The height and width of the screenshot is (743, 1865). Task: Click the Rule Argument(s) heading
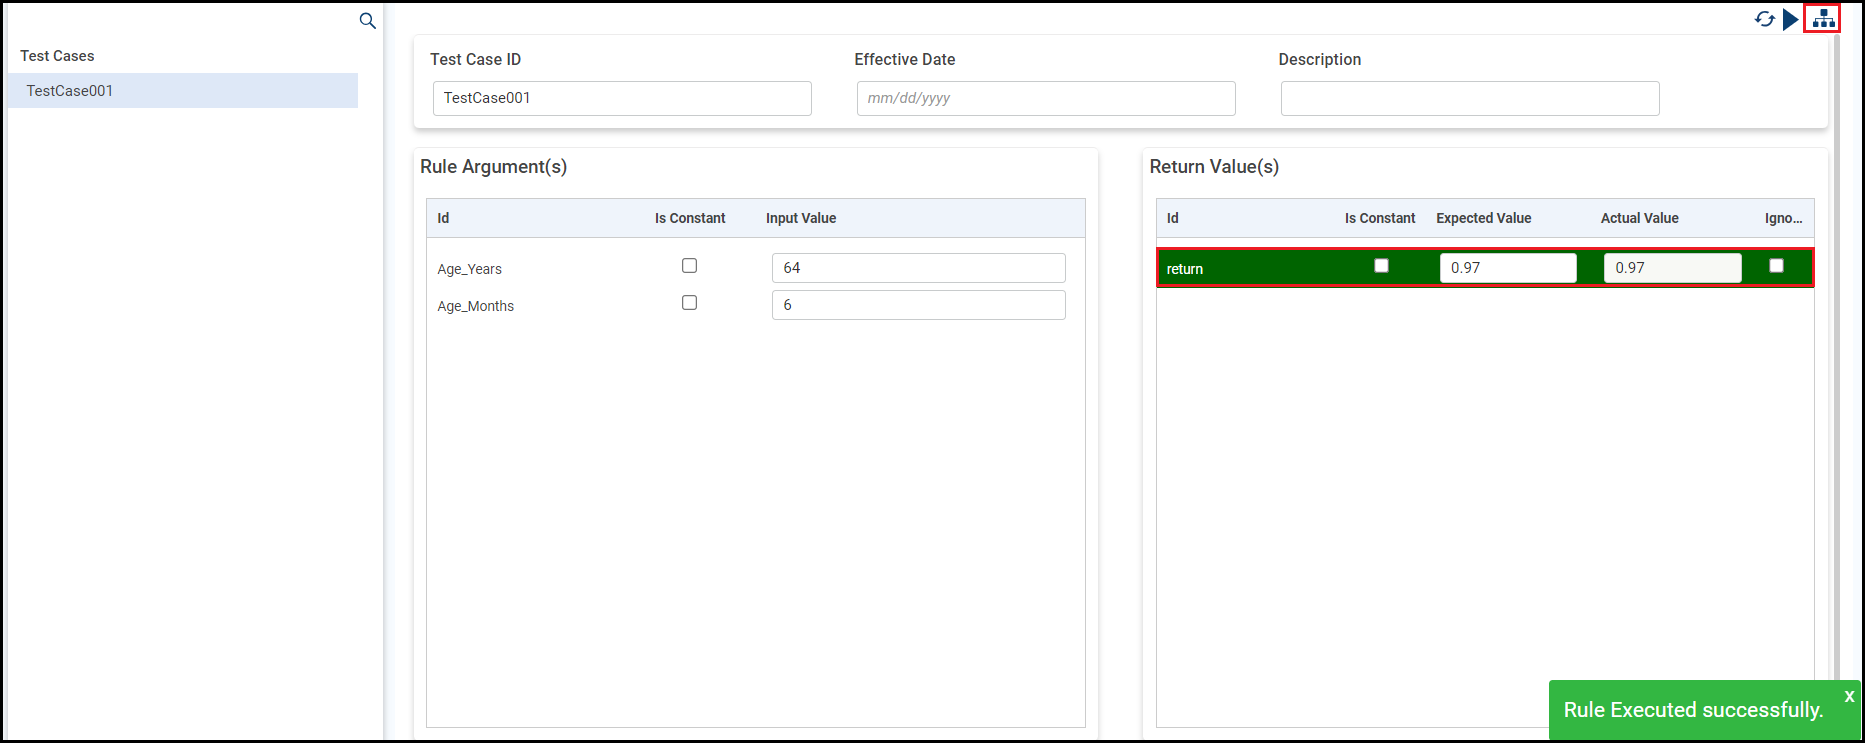[493, 167]
